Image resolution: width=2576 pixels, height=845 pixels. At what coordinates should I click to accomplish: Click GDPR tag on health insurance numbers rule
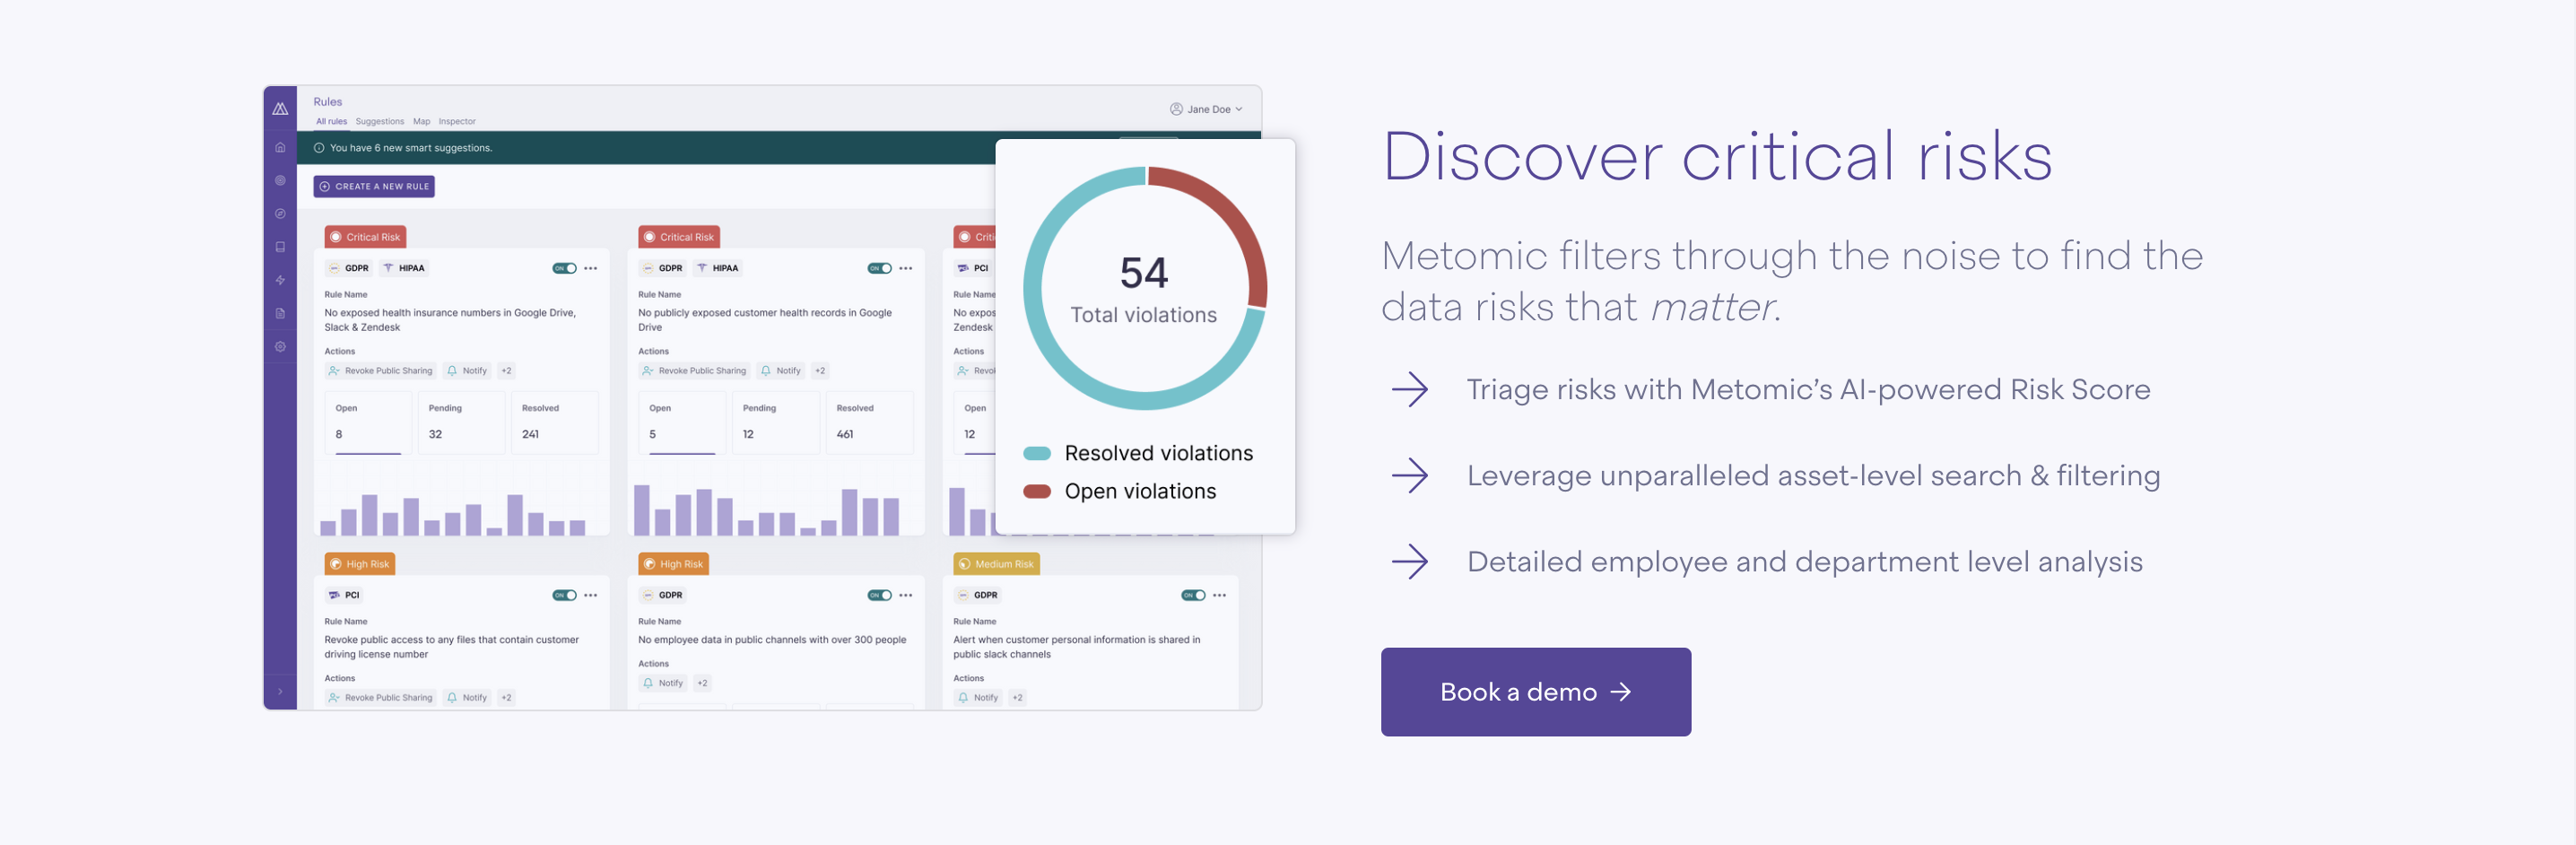point(349,268)
